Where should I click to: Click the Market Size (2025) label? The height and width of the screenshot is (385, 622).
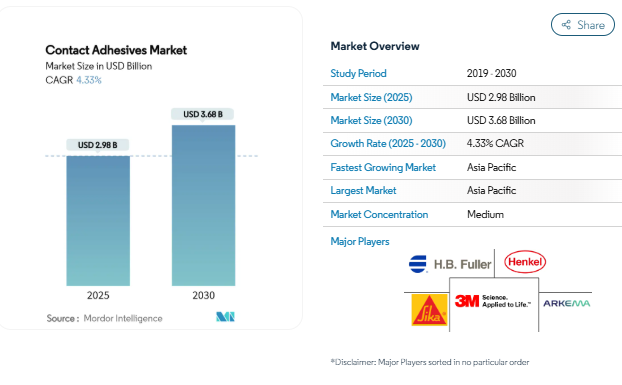(371, 97)
